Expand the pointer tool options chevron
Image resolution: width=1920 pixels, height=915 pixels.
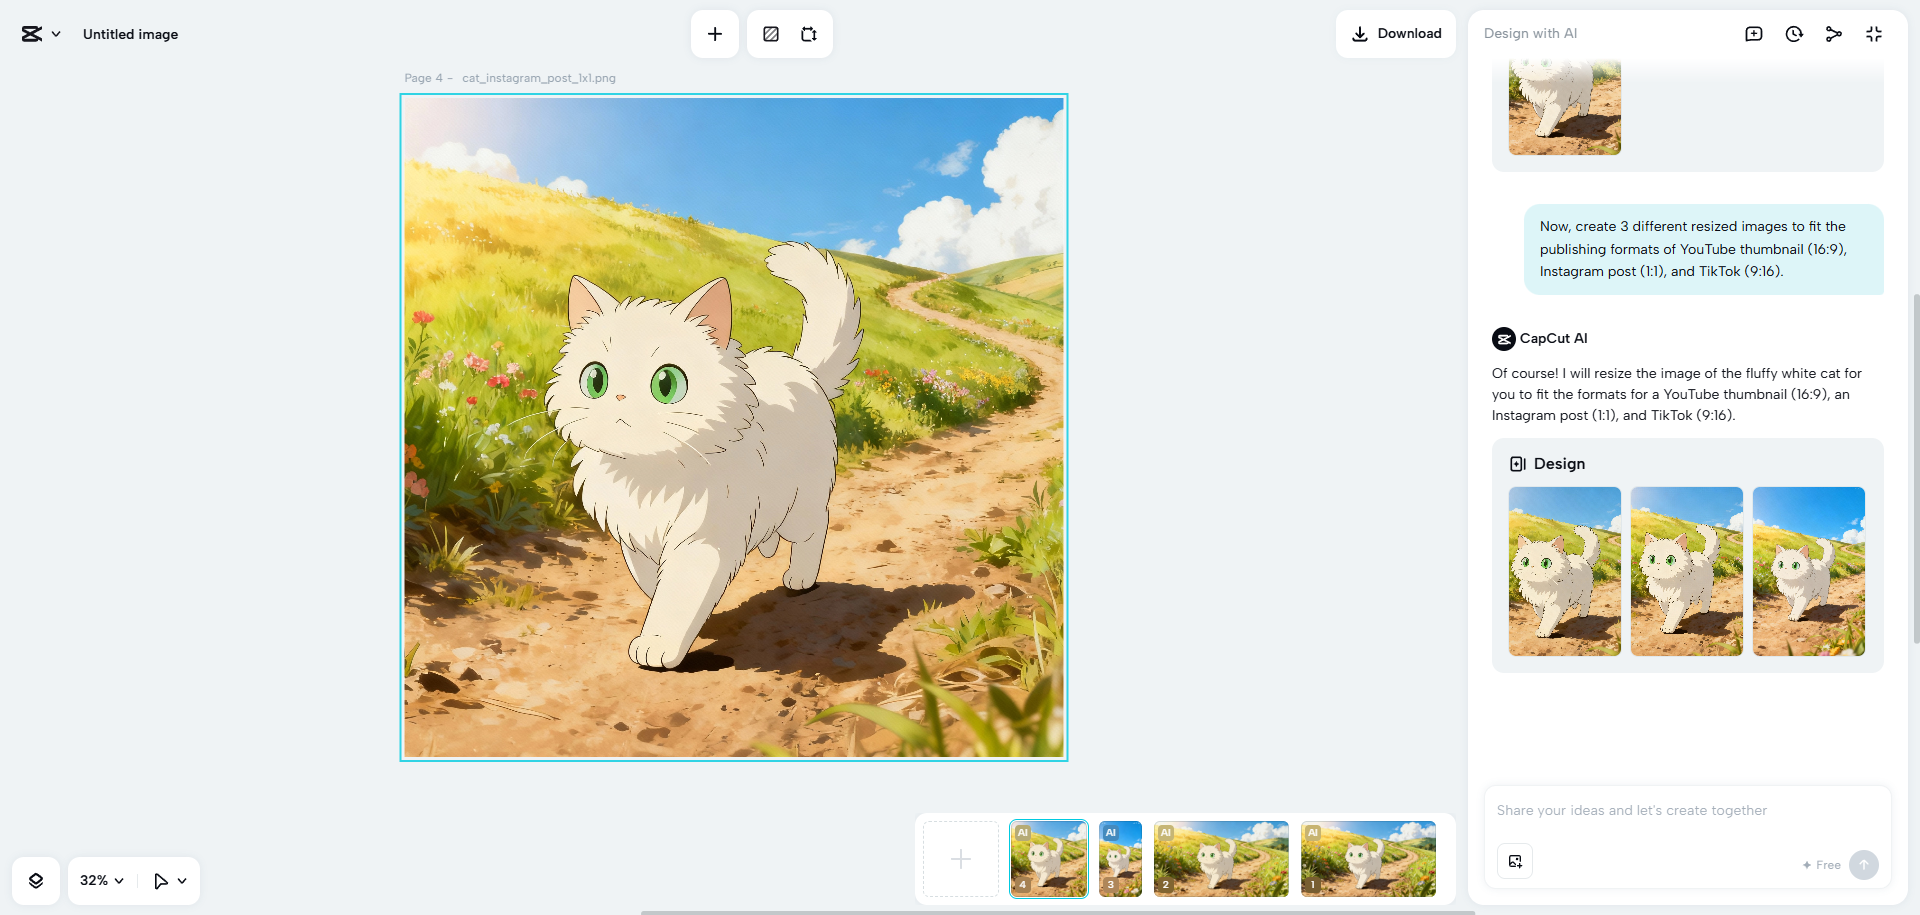tap(182, 881)
